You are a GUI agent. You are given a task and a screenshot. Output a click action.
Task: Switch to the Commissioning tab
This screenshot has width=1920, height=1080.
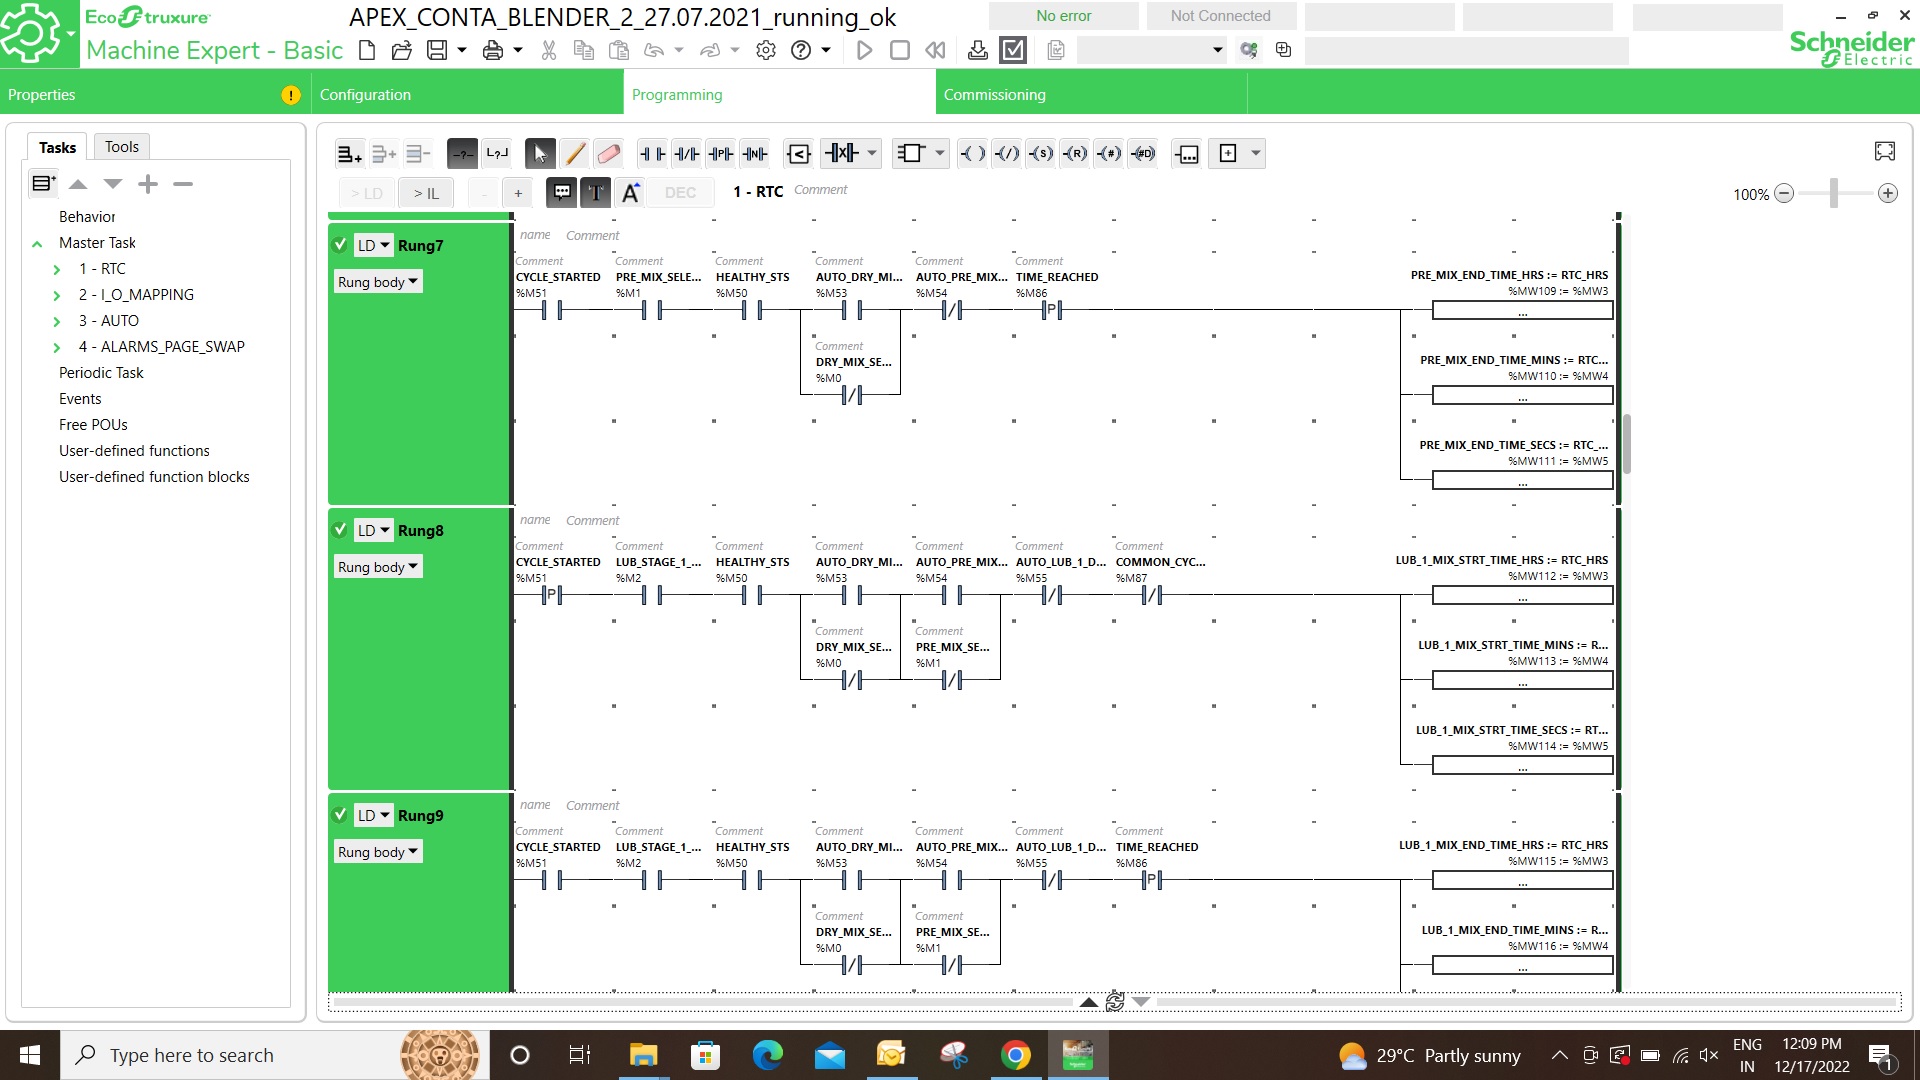(x=994, y=95)
